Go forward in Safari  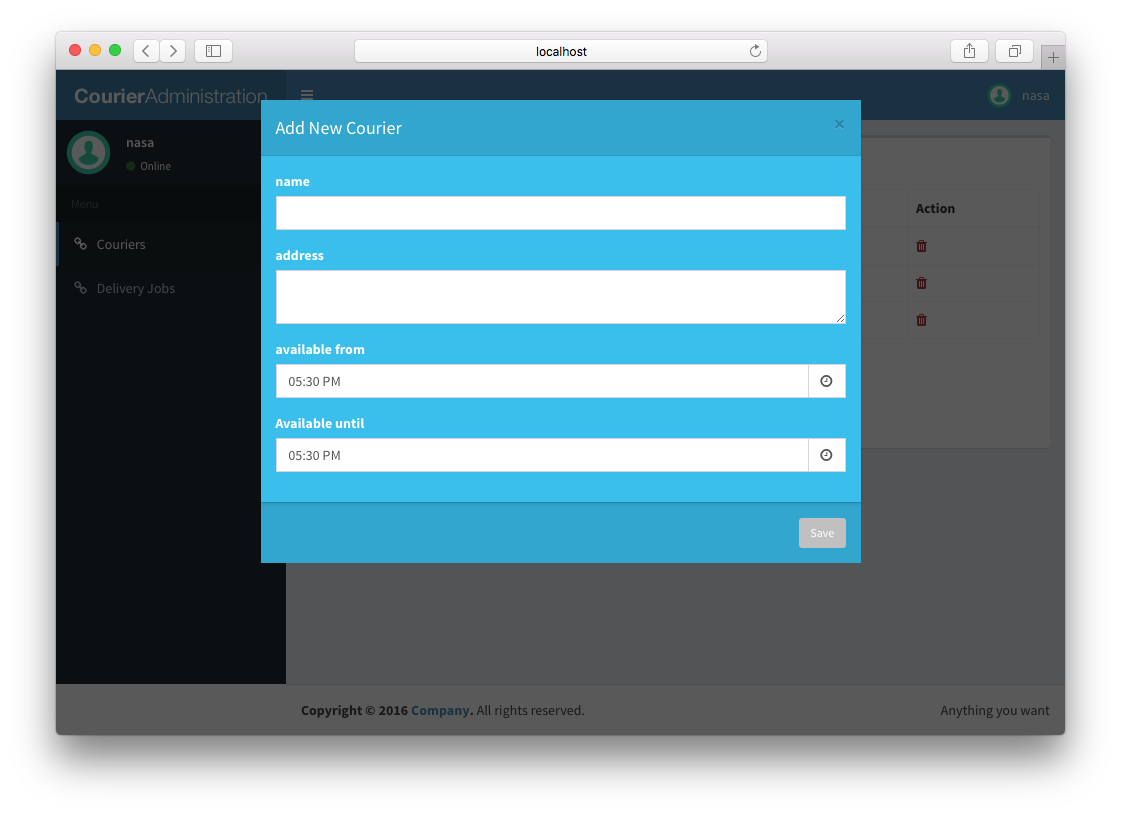[173, 51]
